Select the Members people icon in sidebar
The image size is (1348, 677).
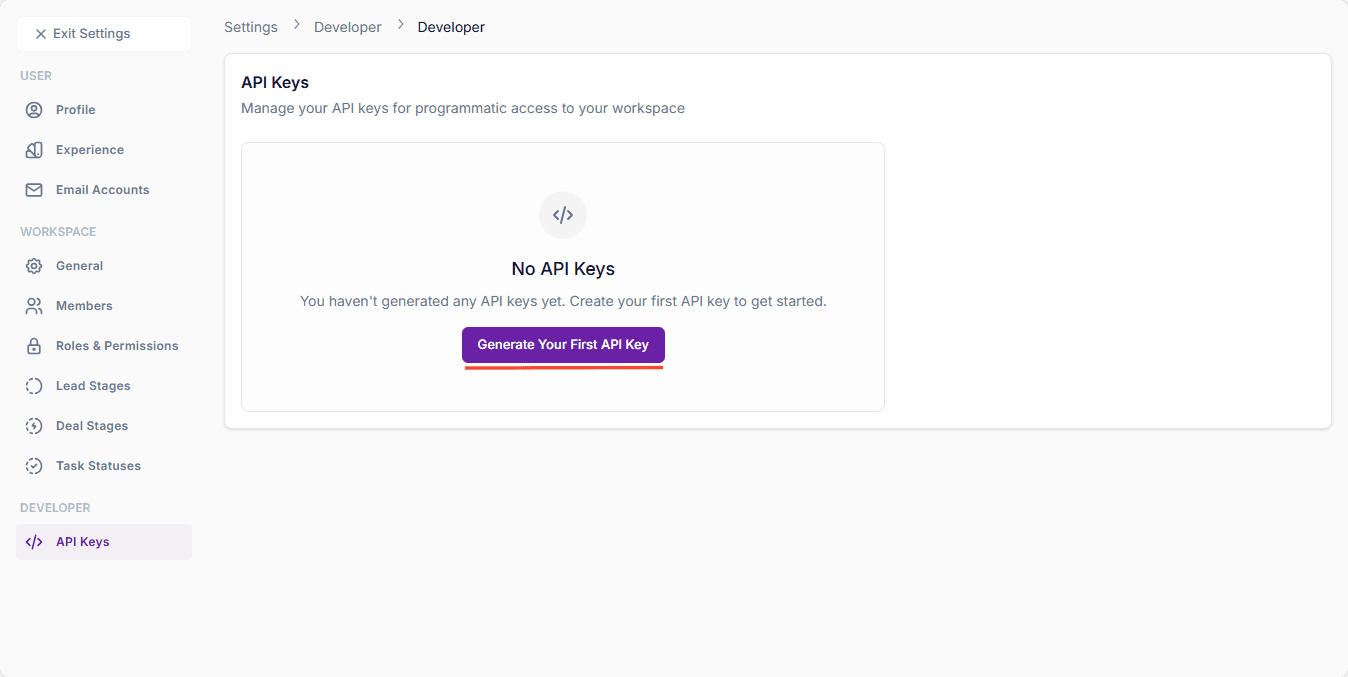point(33,305)
